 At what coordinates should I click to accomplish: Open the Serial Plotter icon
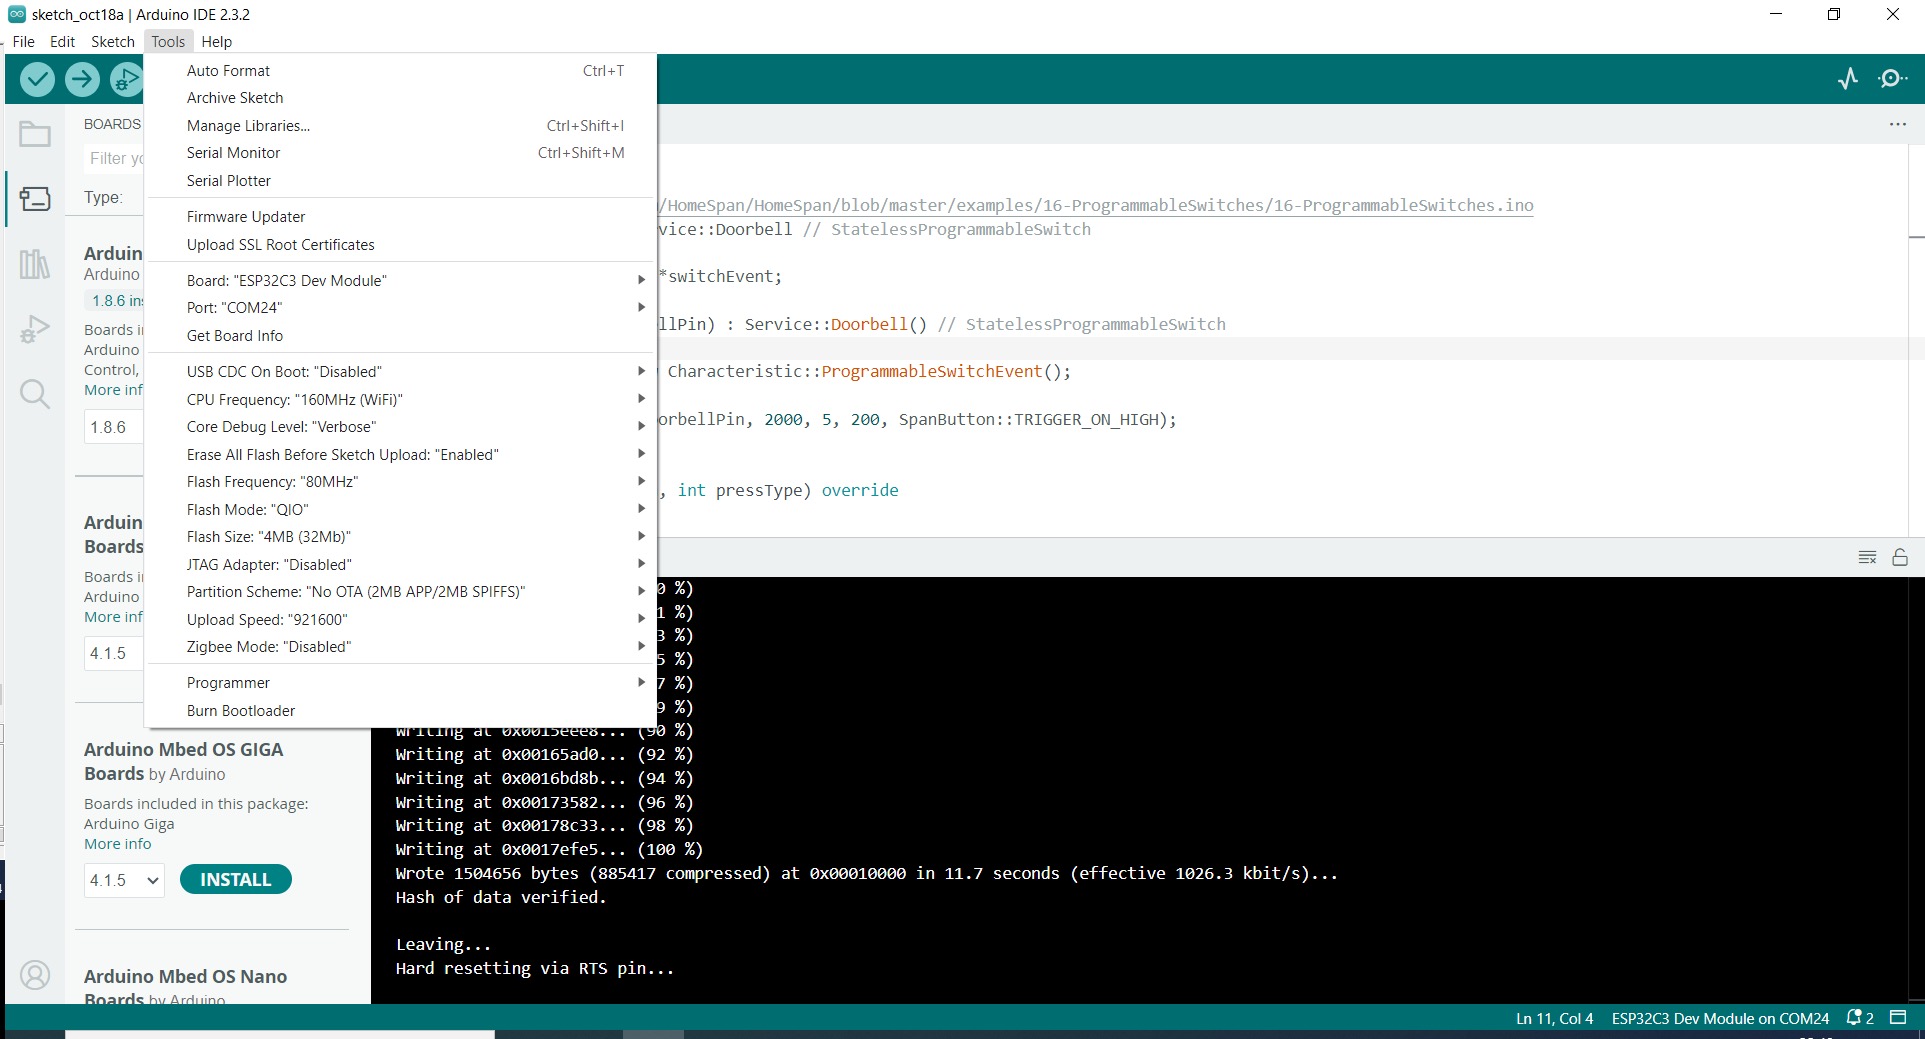1848,78
